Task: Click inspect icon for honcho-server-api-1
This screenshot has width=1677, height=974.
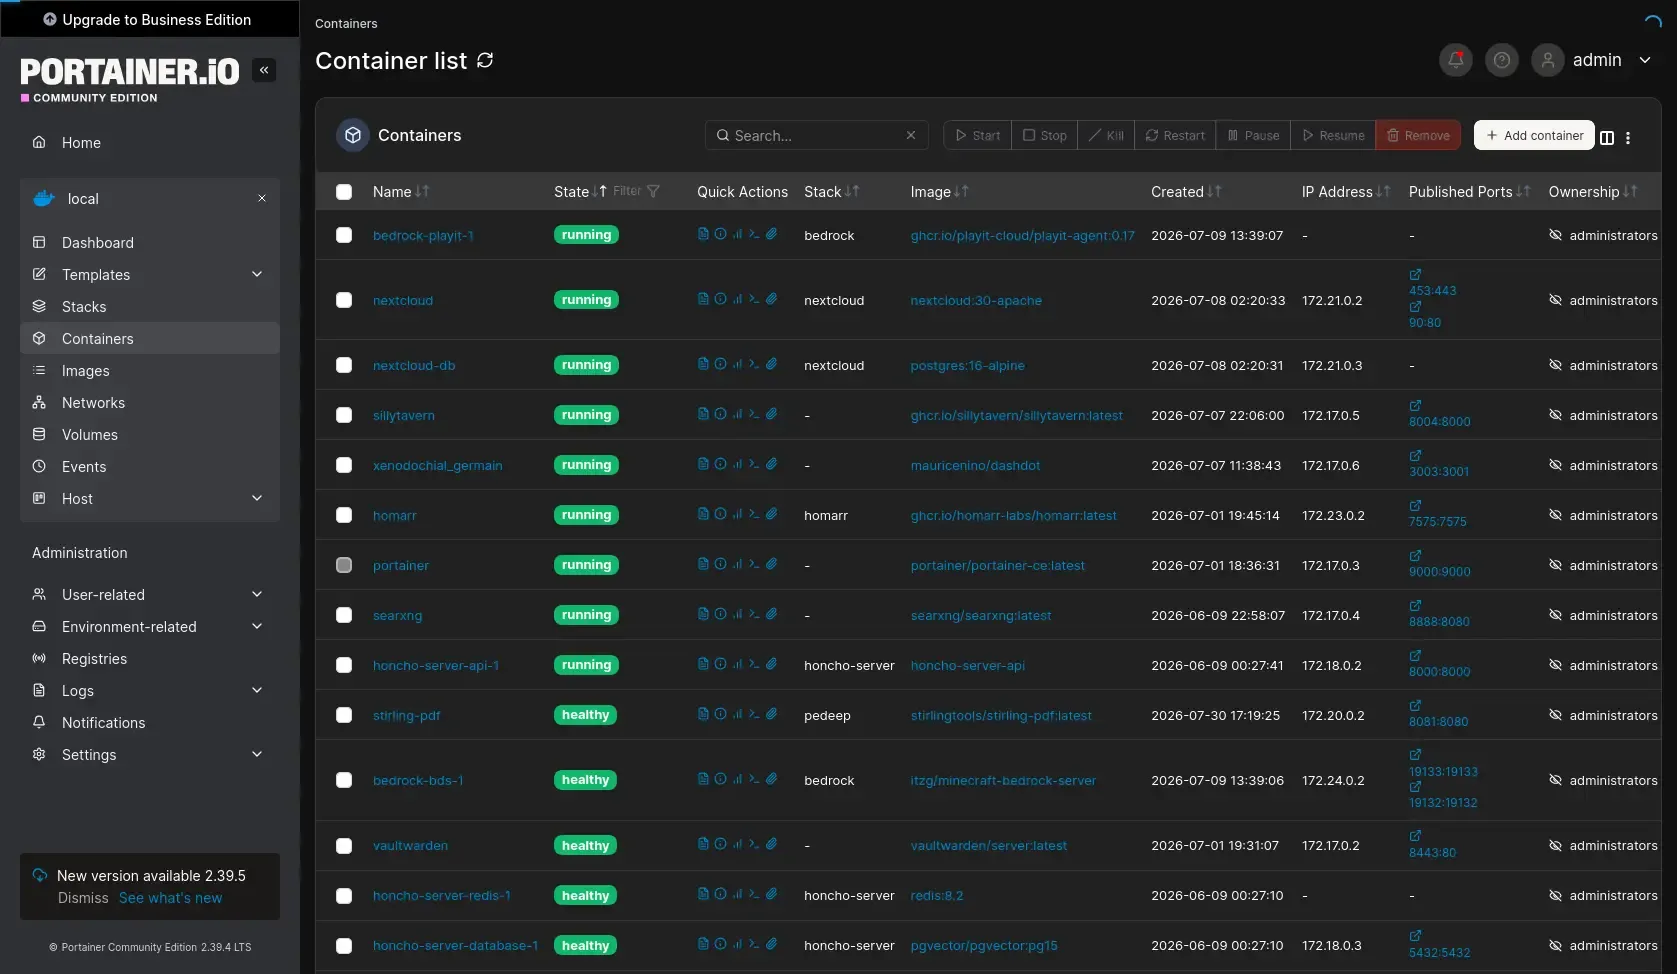Action: (x=720, y=664)
